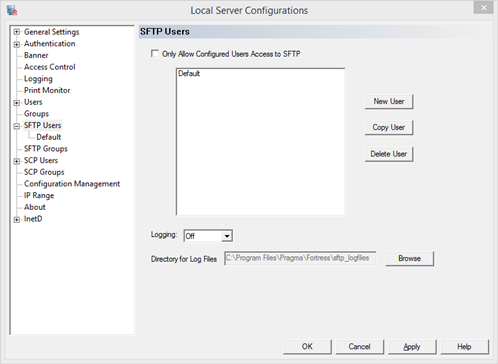498x364 pixels.
Task: Click the Delete User button
Action: coord(389,154)
